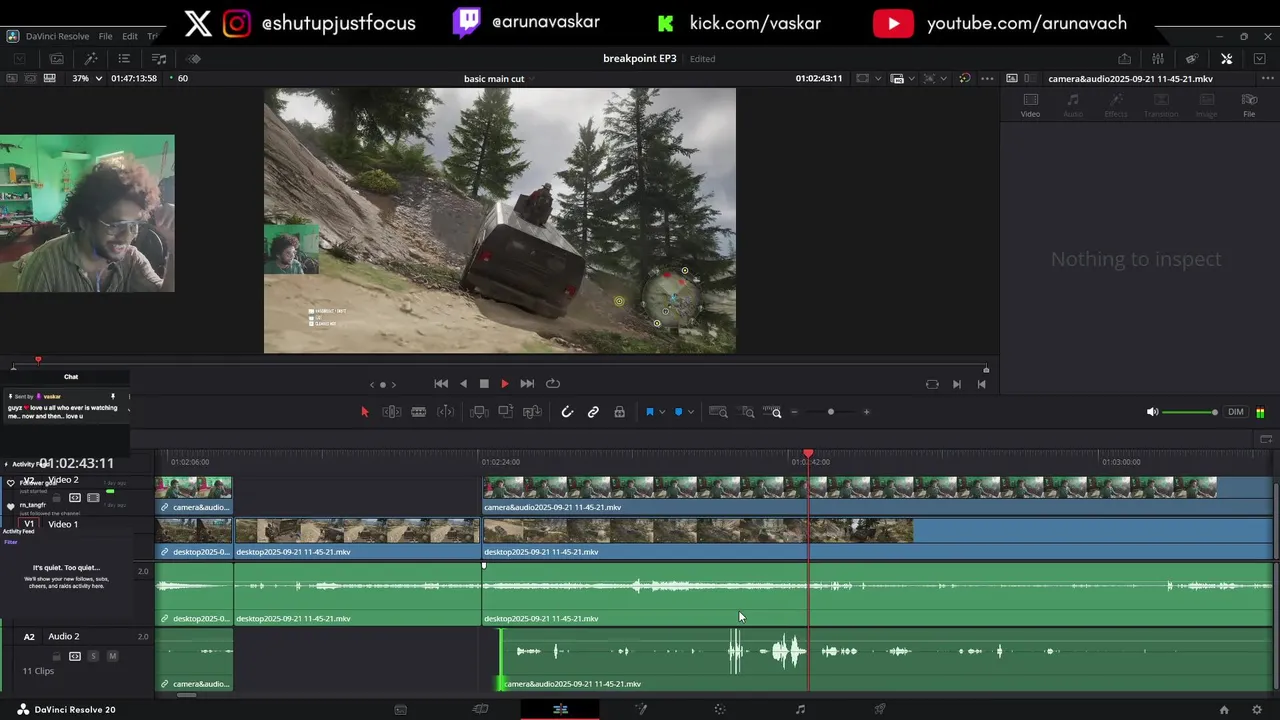The height and width of the screenshot is (720, 1280).
Task: Adjust the green monitor volume slider
Action: point(1190,412)
